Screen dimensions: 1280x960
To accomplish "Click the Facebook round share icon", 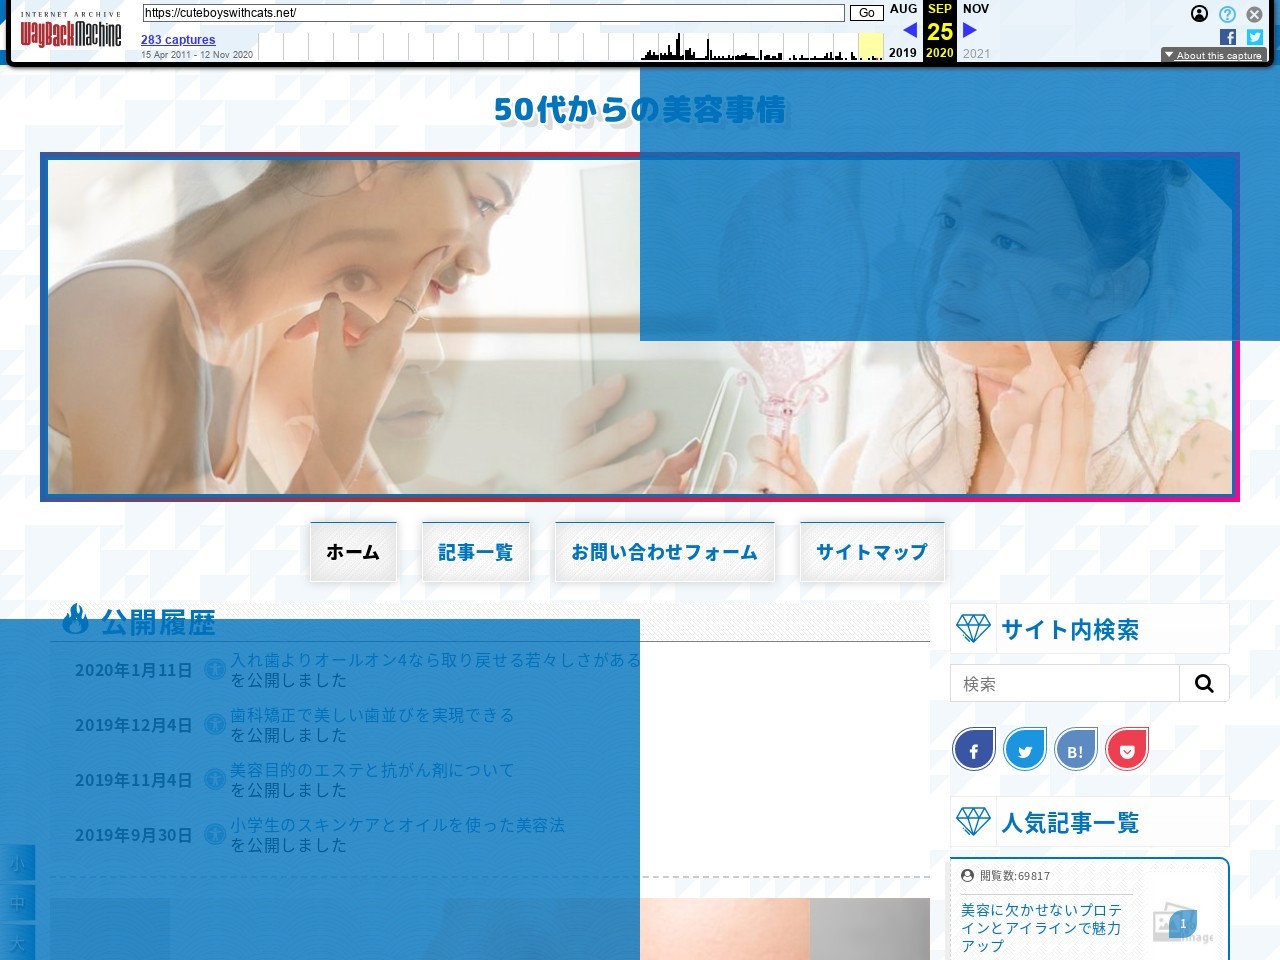I will pos(973,750).
